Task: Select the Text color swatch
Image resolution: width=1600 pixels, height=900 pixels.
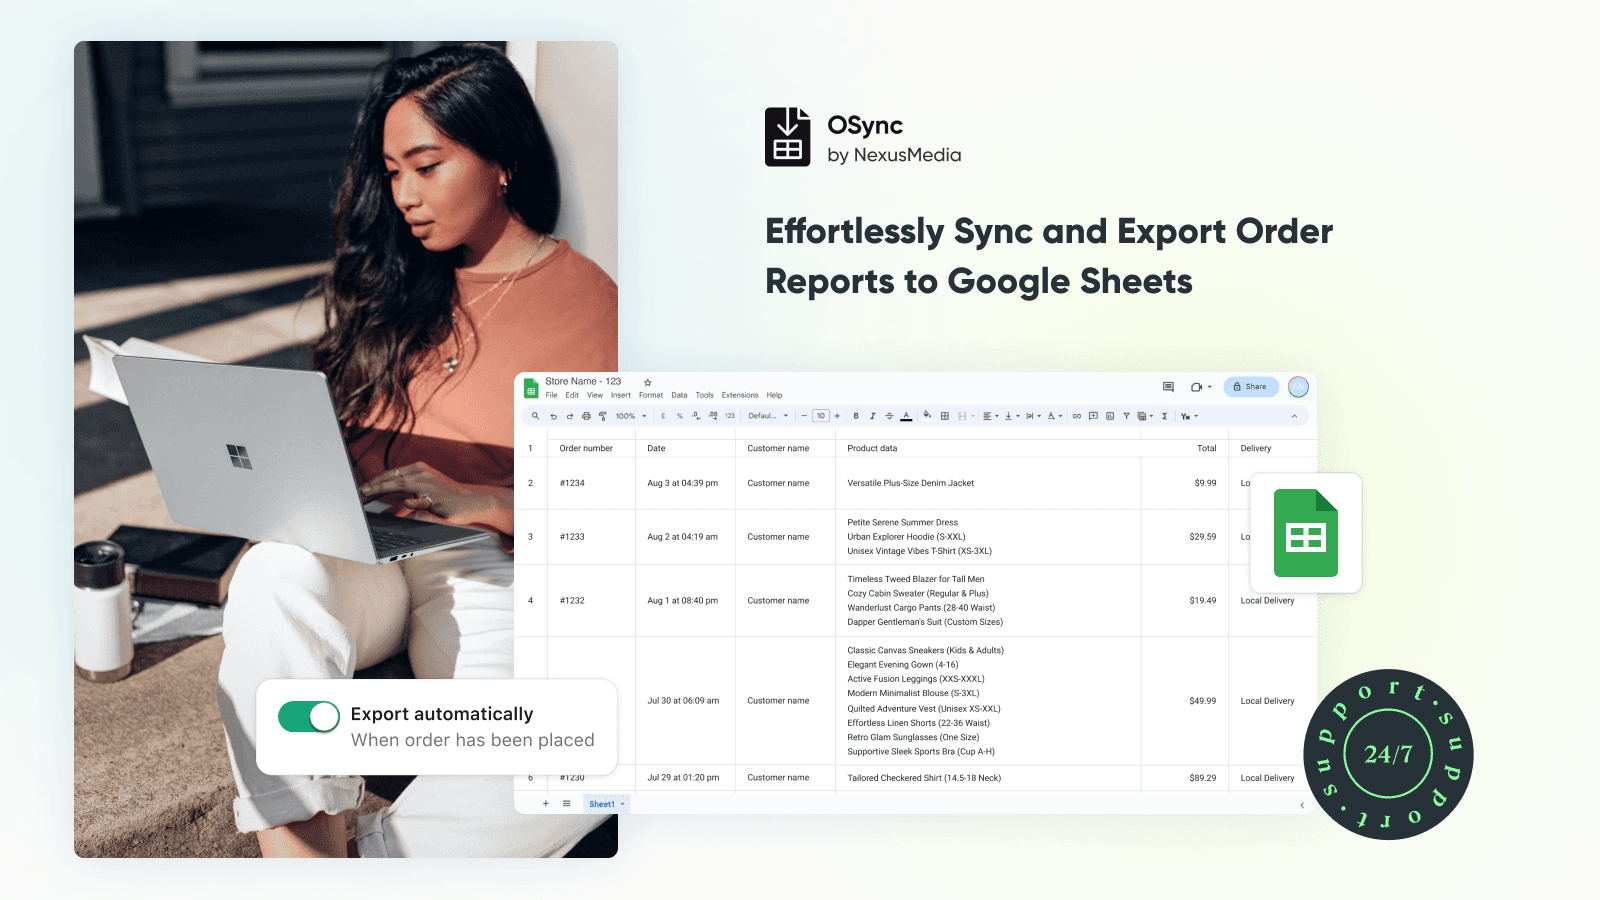Action: tap(904, 416)
